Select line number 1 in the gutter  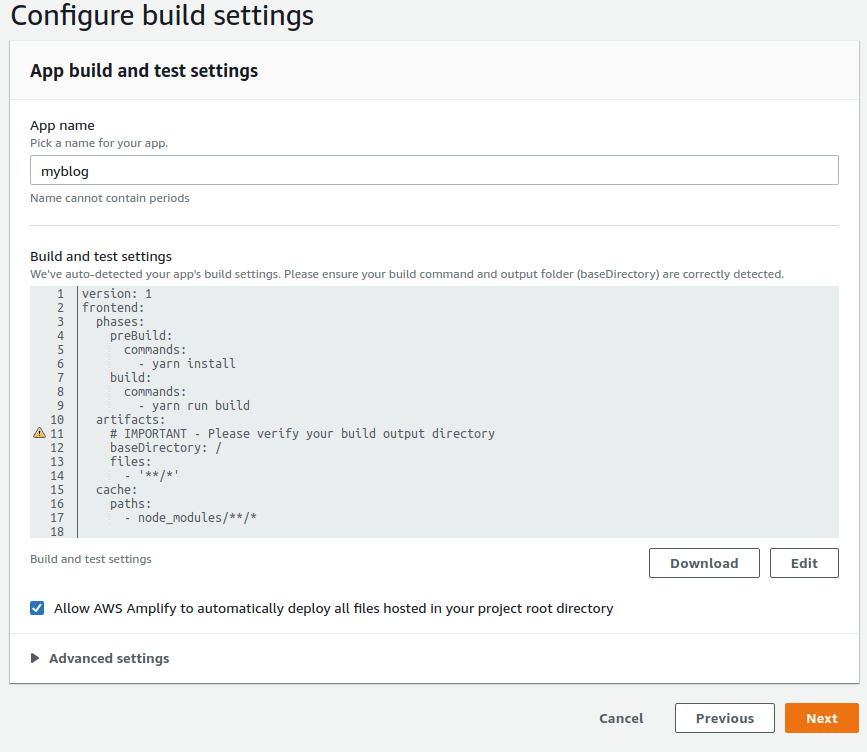pyautogui.click(x=60, y=294)
